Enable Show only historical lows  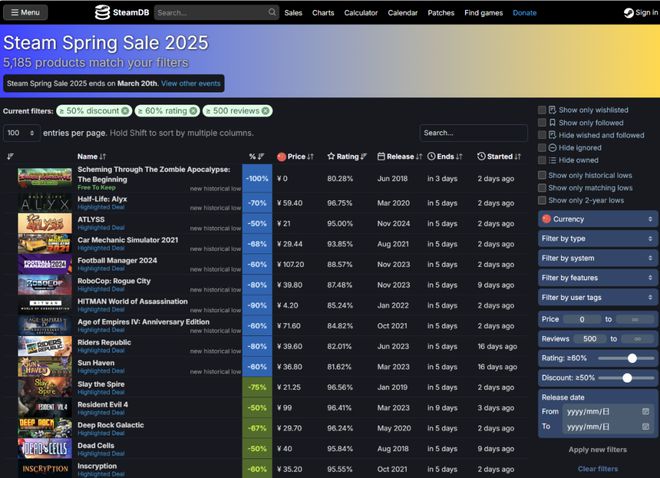tap(542, 175)
